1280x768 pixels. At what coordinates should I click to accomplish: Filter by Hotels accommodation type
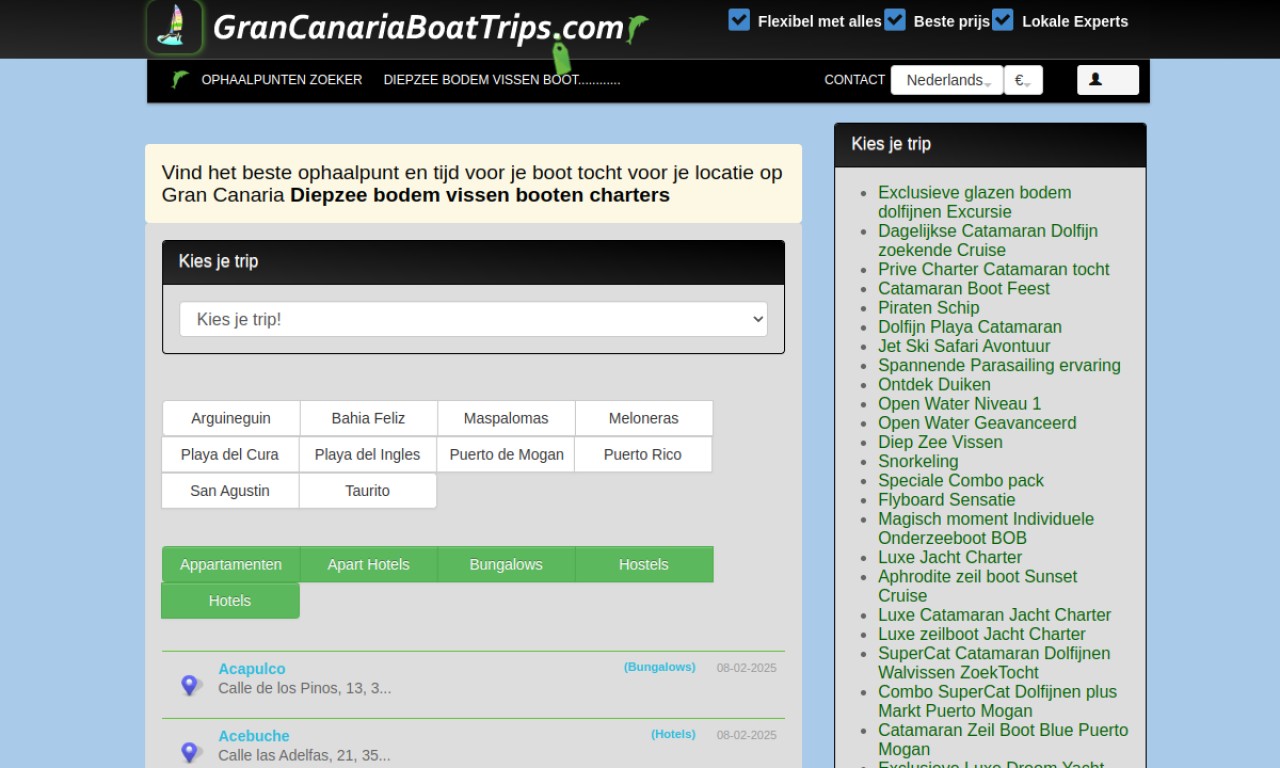[x=230, y=600]
